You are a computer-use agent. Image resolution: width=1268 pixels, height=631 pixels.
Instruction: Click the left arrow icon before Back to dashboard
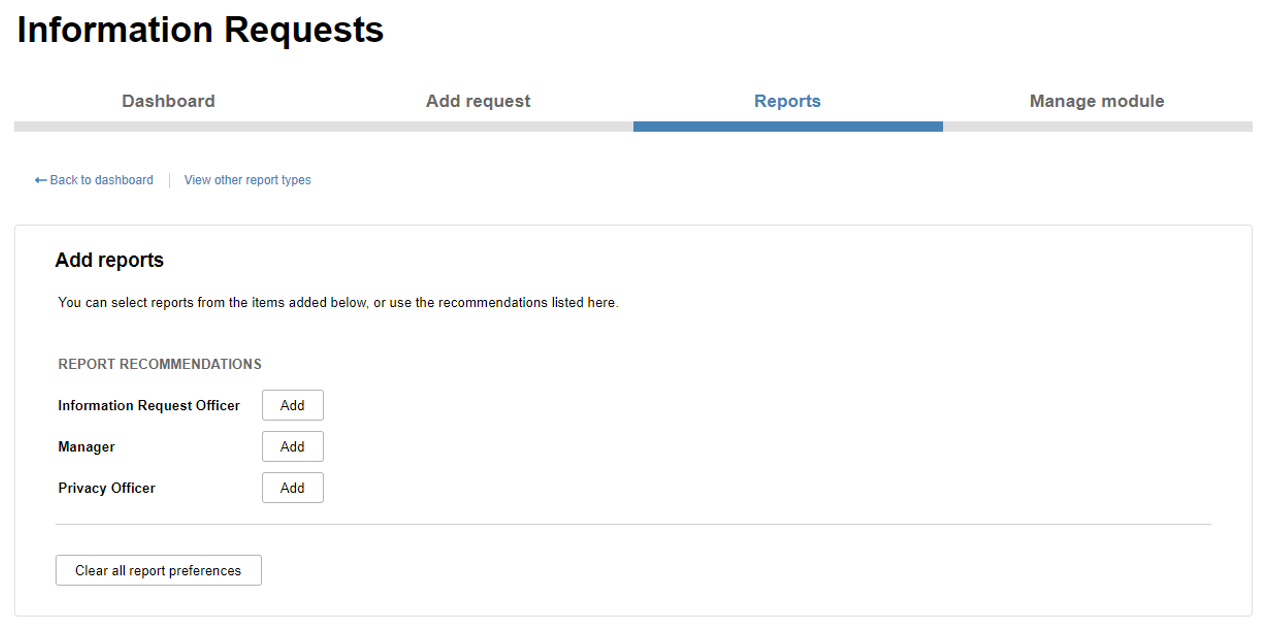point(40,180)
